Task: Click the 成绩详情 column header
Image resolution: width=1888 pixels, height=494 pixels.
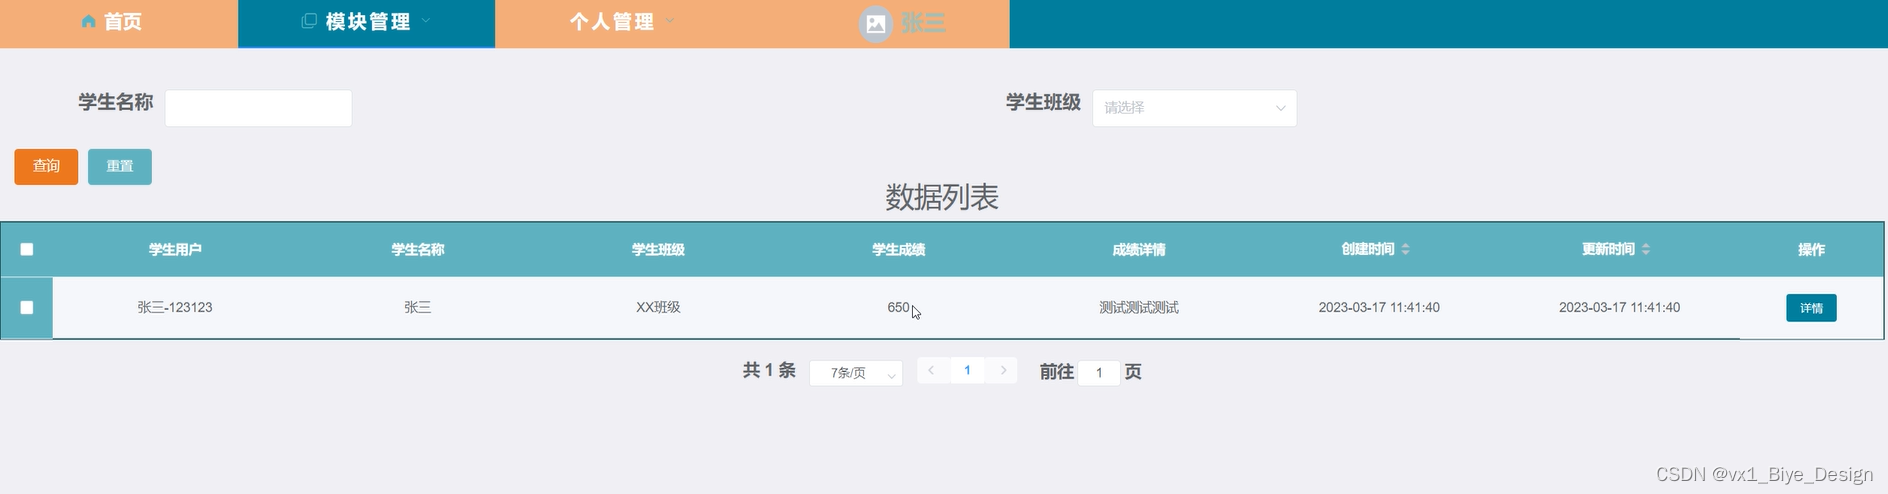Action: click(1139, 249)
